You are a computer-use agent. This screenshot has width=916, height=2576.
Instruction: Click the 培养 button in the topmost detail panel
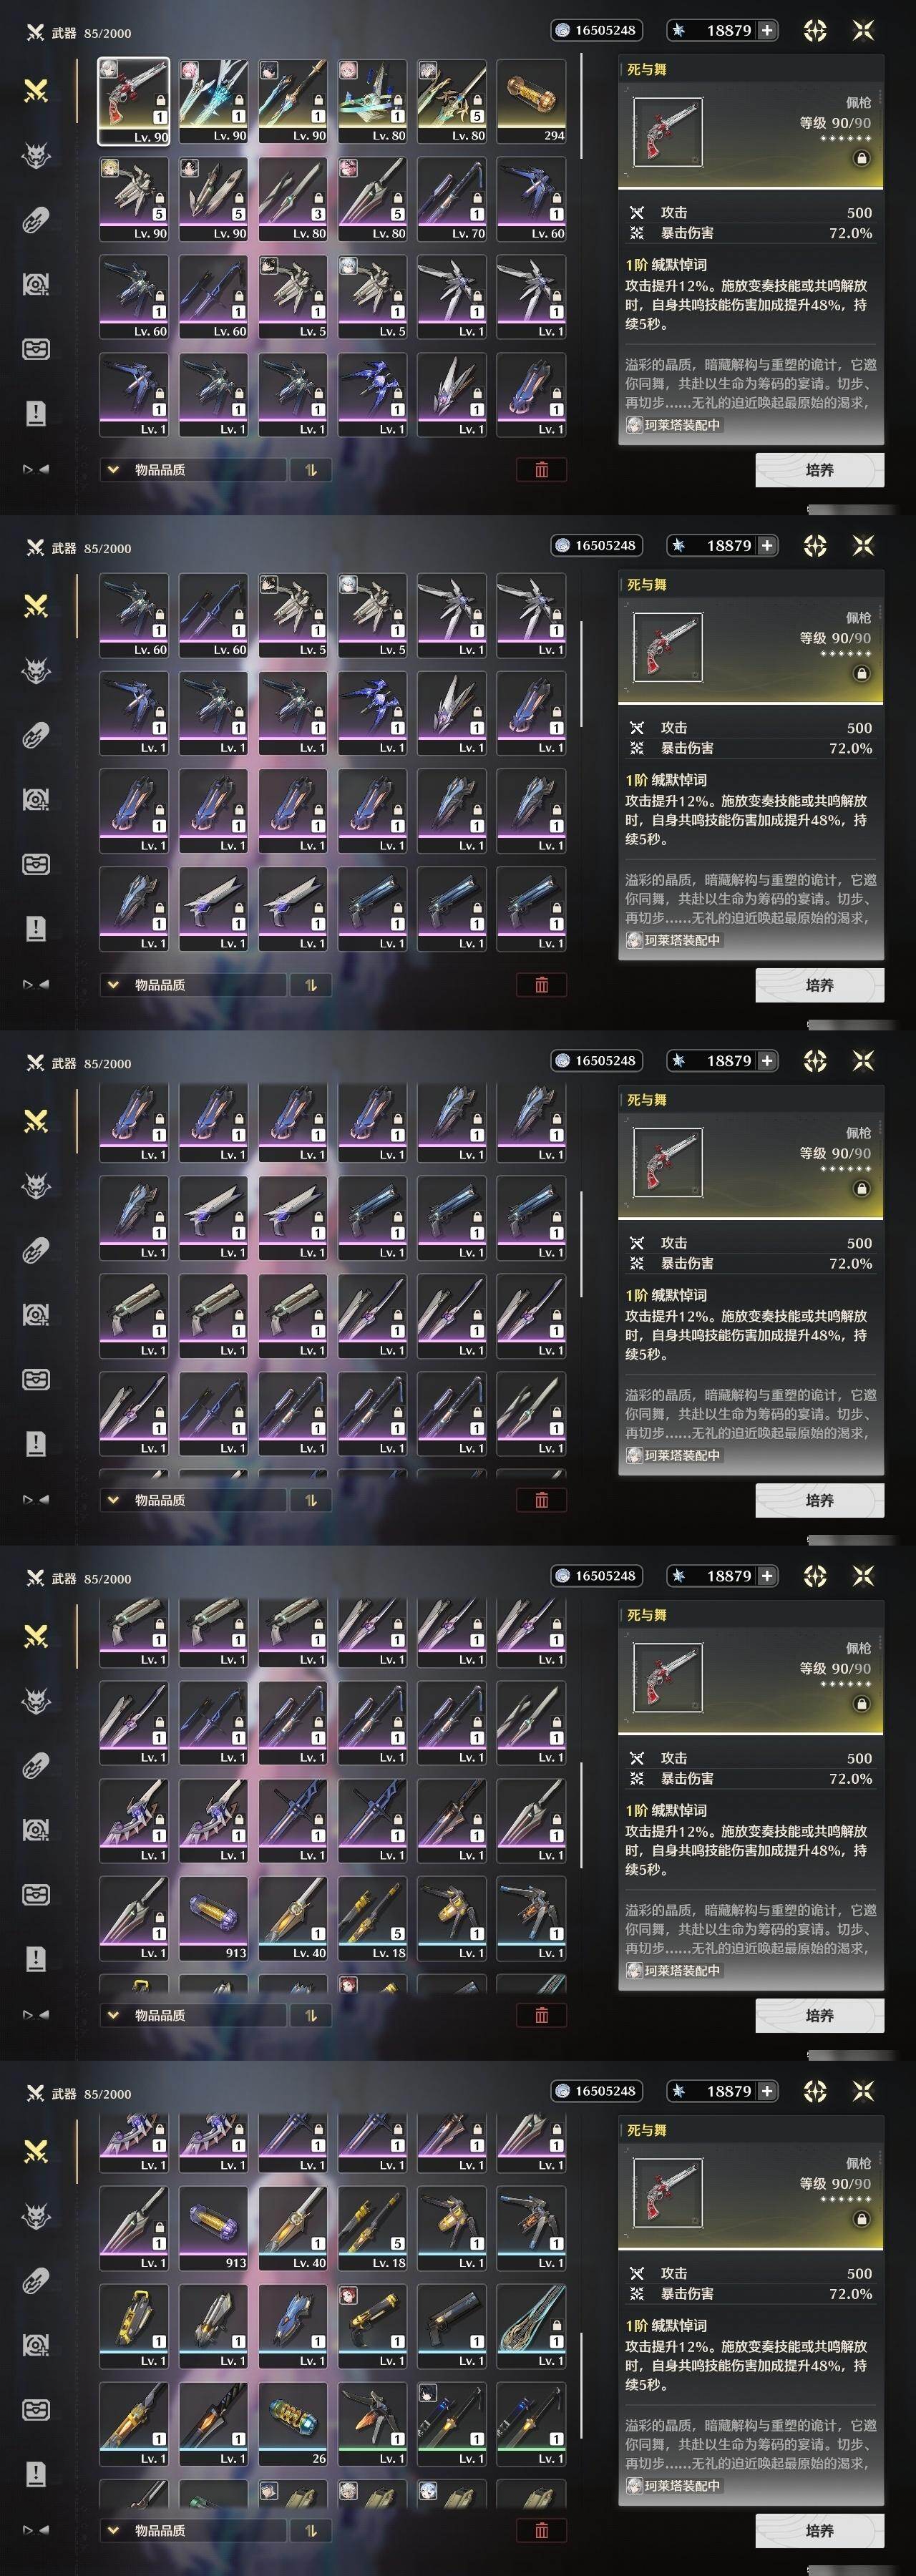point(819,470)
